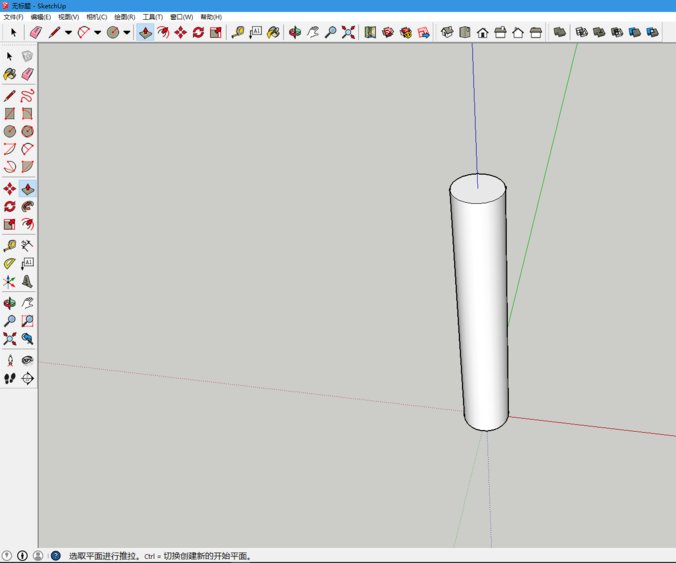The height and width of the screenshot is (563, 676).
Task: Open the 帮助(H) menu
Action: tap(211, 17)
